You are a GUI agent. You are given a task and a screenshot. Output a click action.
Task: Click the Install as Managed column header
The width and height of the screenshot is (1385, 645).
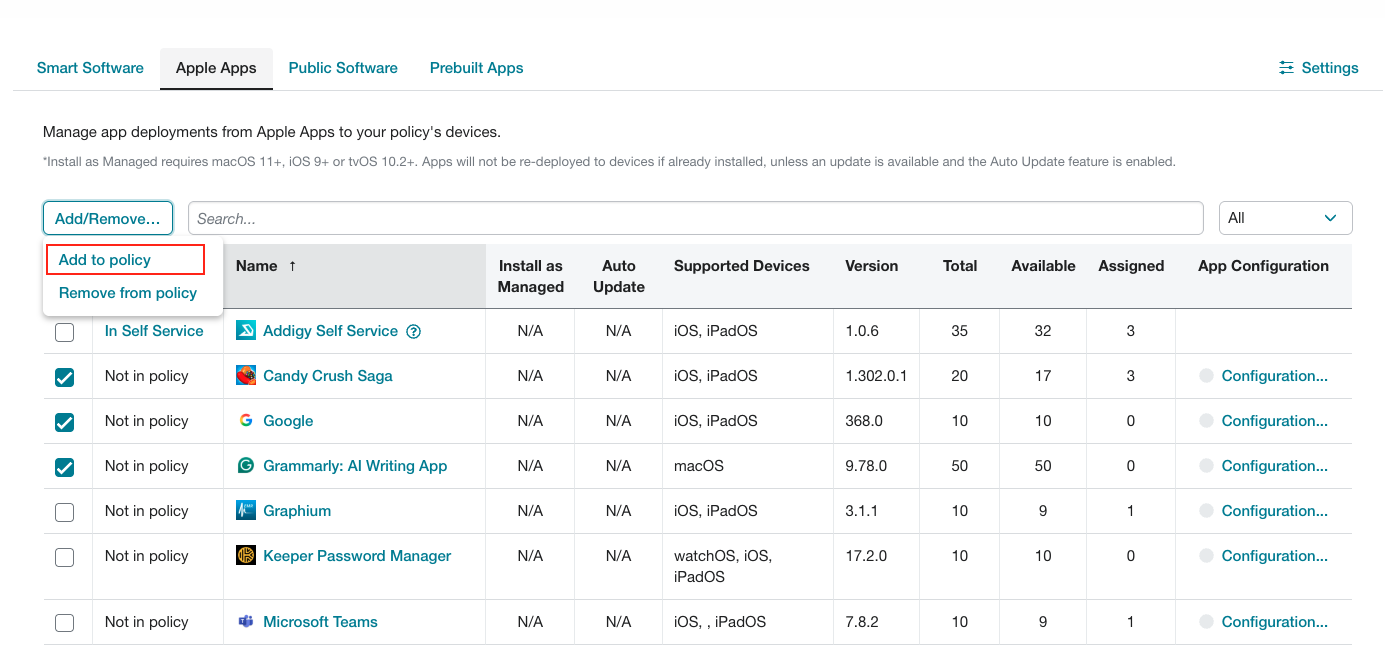(x=531, y=276)
